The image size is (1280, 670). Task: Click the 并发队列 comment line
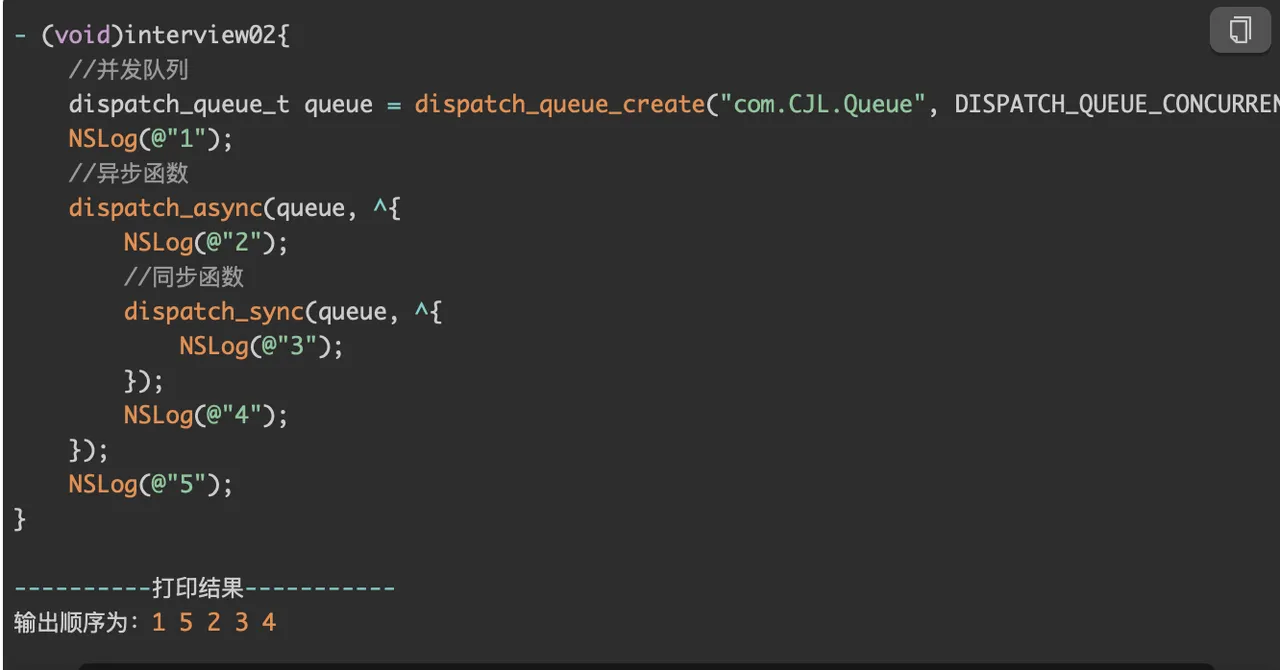click(129, 70)
